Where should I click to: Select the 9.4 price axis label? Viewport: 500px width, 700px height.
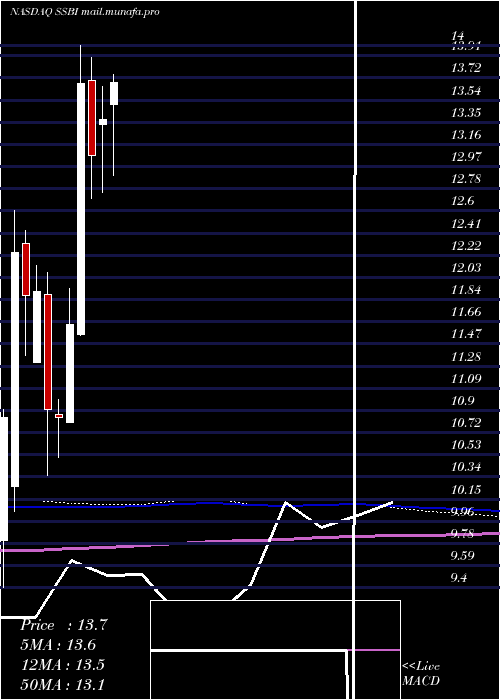[459, 578]
